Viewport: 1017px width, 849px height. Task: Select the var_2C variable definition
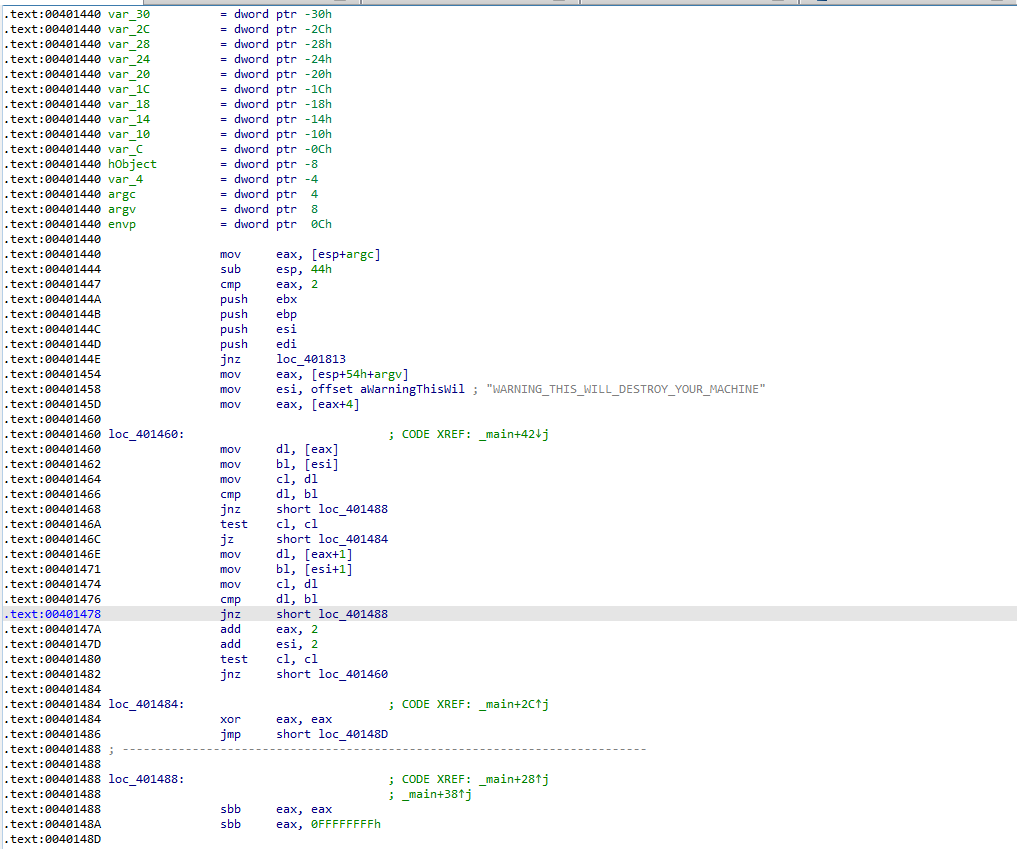[128, 29]
